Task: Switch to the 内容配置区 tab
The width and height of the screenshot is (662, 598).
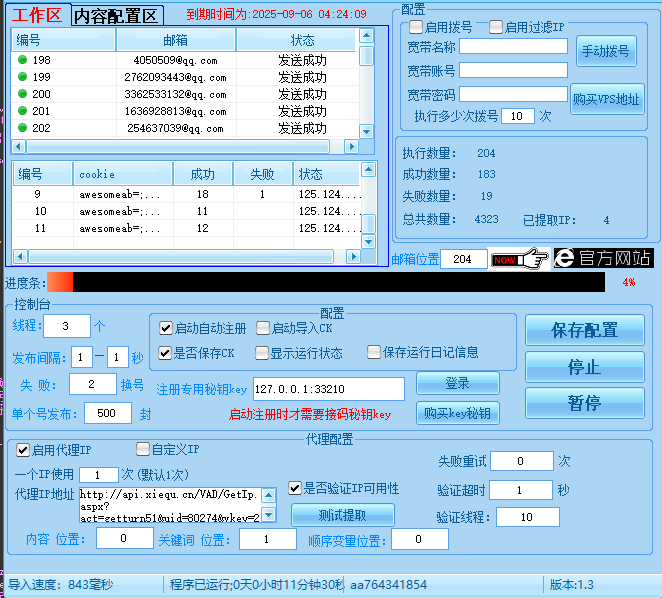Action: [119, 15]
